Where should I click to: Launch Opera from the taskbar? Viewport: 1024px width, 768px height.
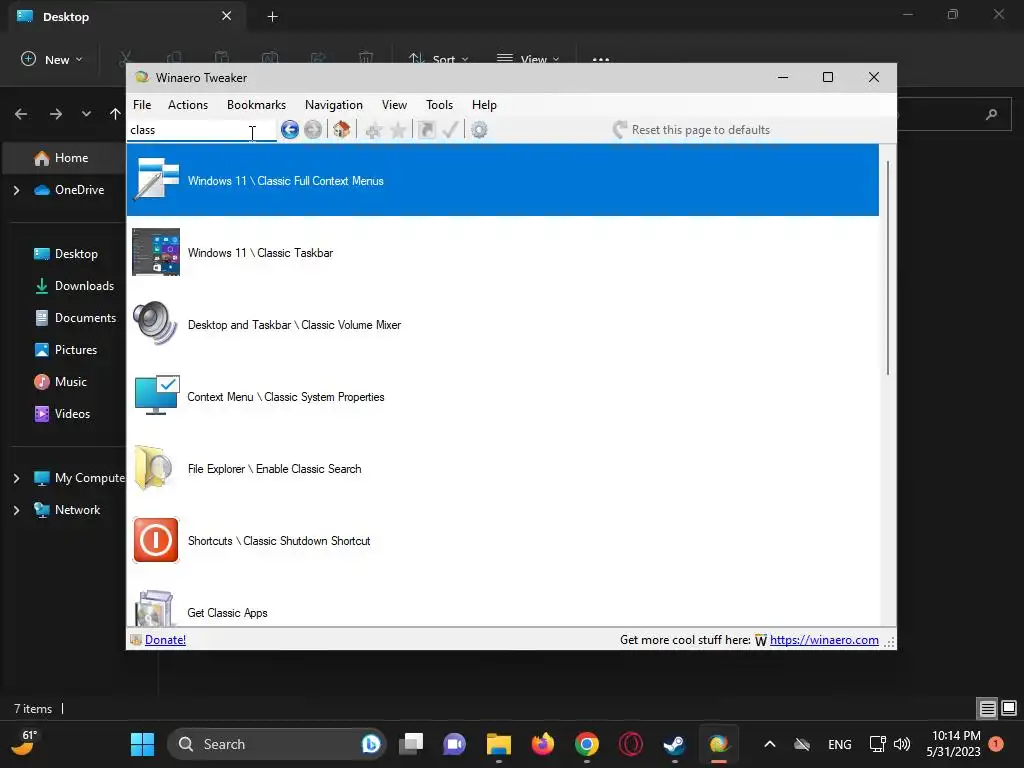click(631, 744)
